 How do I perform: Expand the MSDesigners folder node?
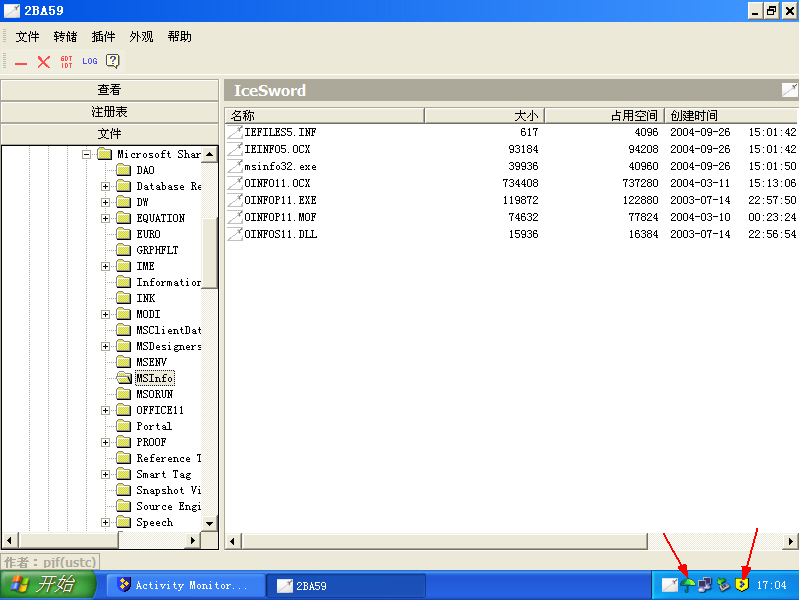105,347
